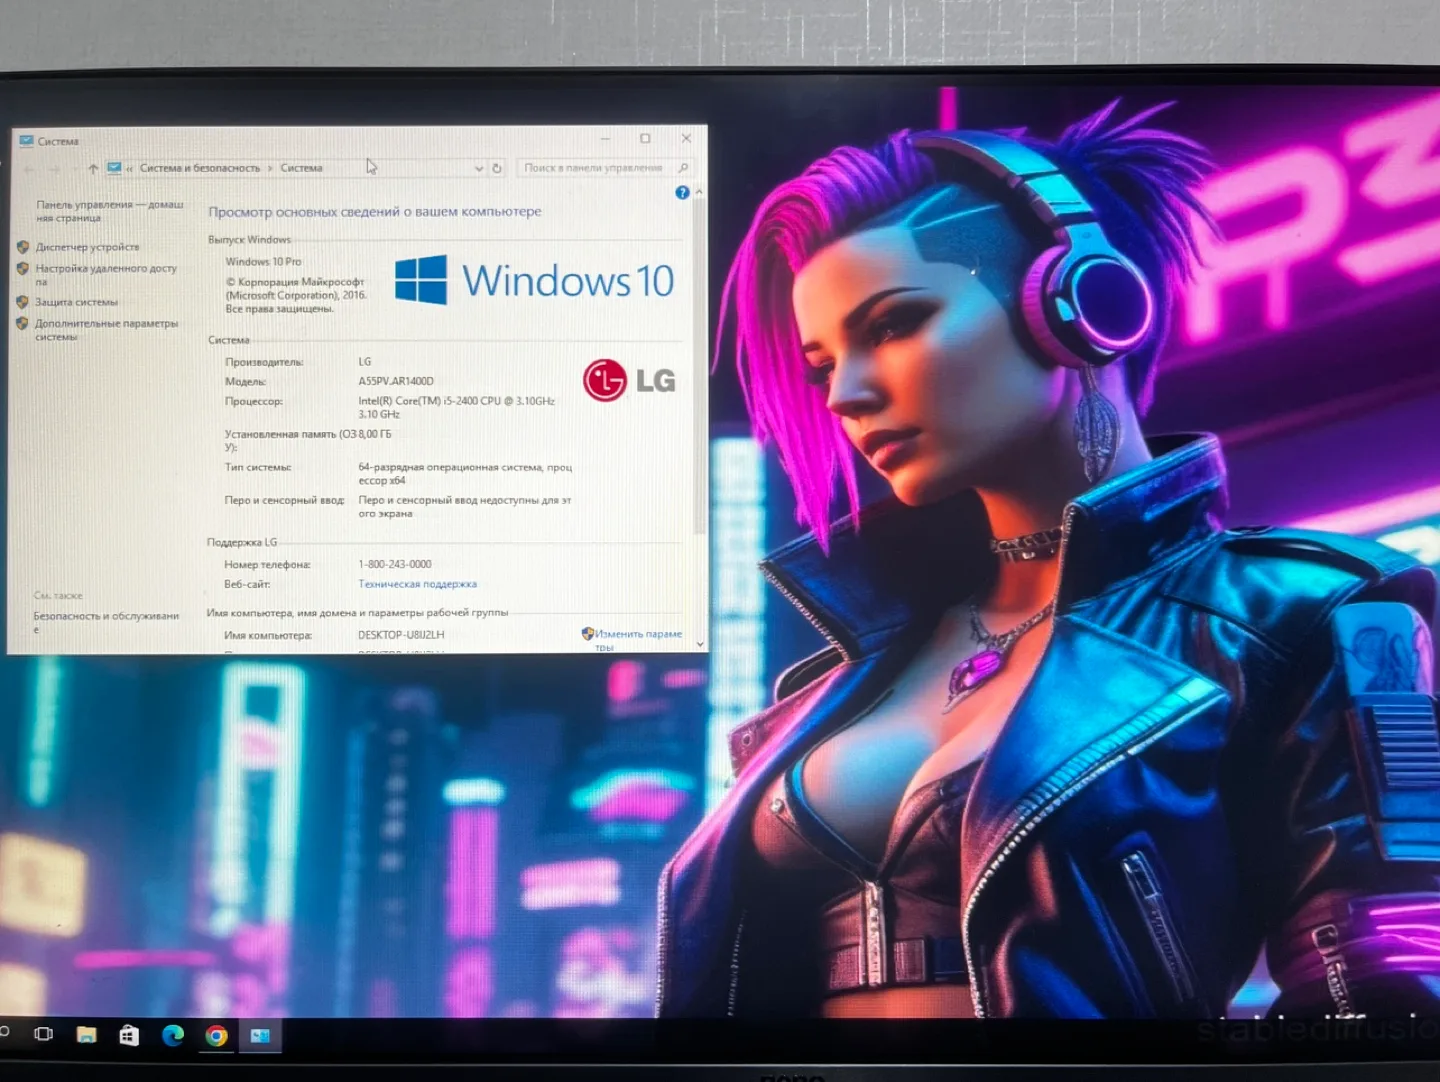The width and height of the screenshot is (1440, 1082).
Task: Click the LG logo
Action: [x=629, y=380]
